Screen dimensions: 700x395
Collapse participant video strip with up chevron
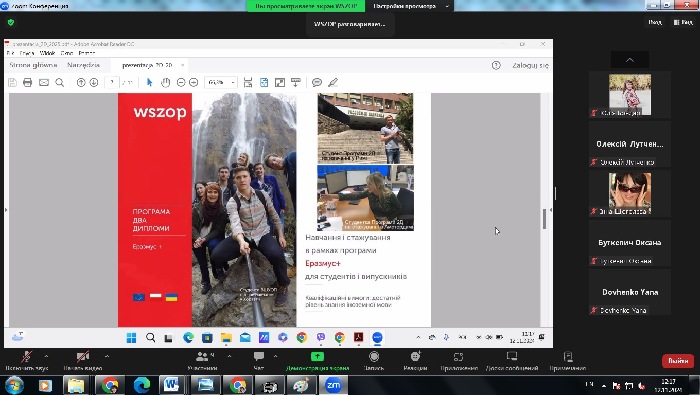pos(630,60)
